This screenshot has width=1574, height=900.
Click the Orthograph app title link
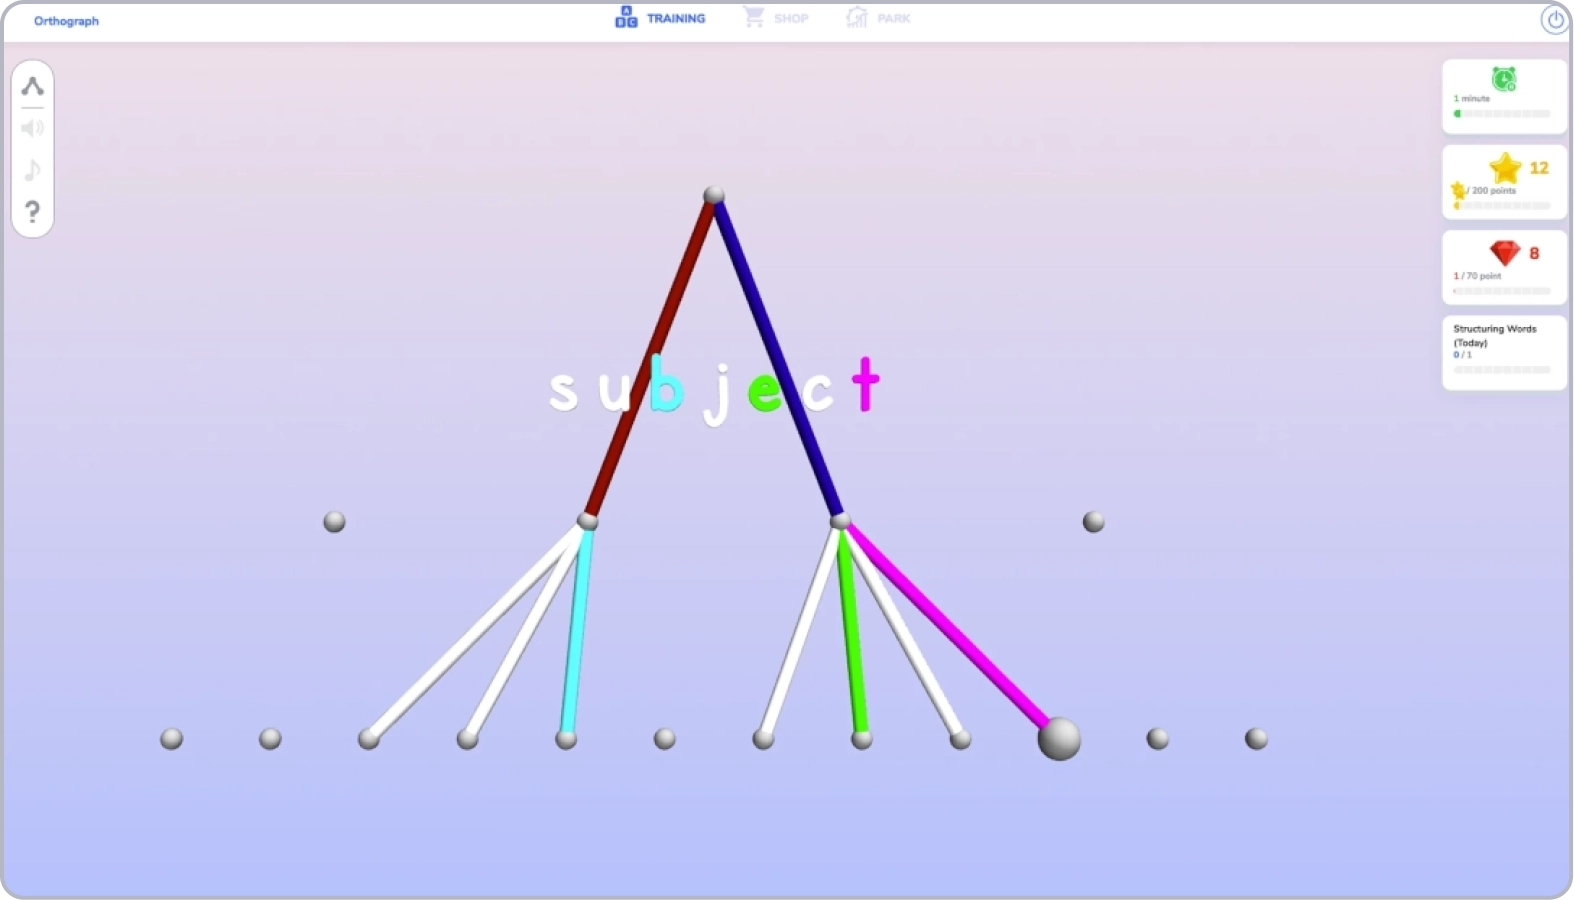coord(66,21)
